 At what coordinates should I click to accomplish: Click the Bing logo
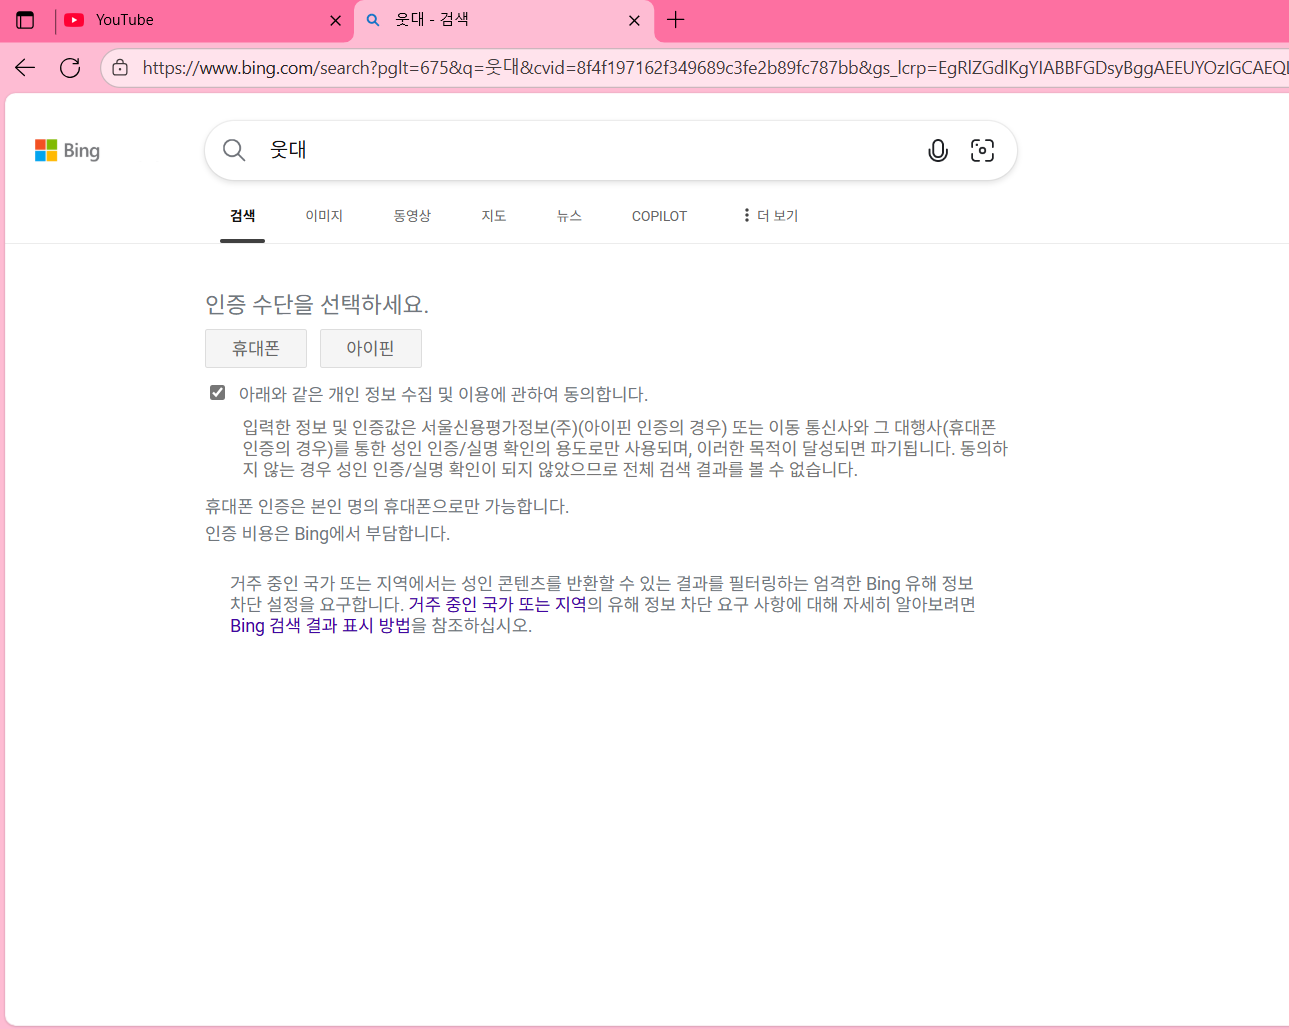point(67,150)
